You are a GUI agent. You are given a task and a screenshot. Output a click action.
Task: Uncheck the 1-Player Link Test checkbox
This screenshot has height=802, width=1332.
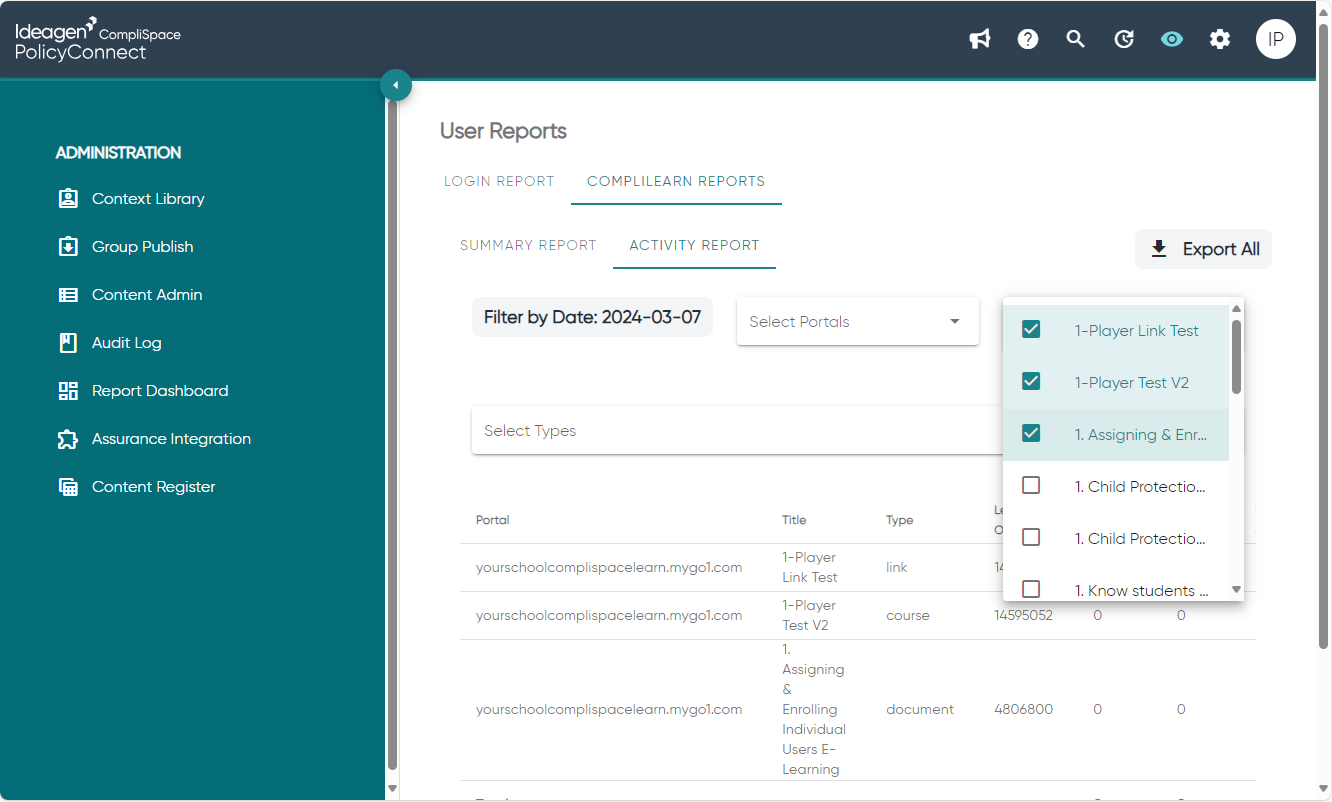click(x=1031, y=329)
